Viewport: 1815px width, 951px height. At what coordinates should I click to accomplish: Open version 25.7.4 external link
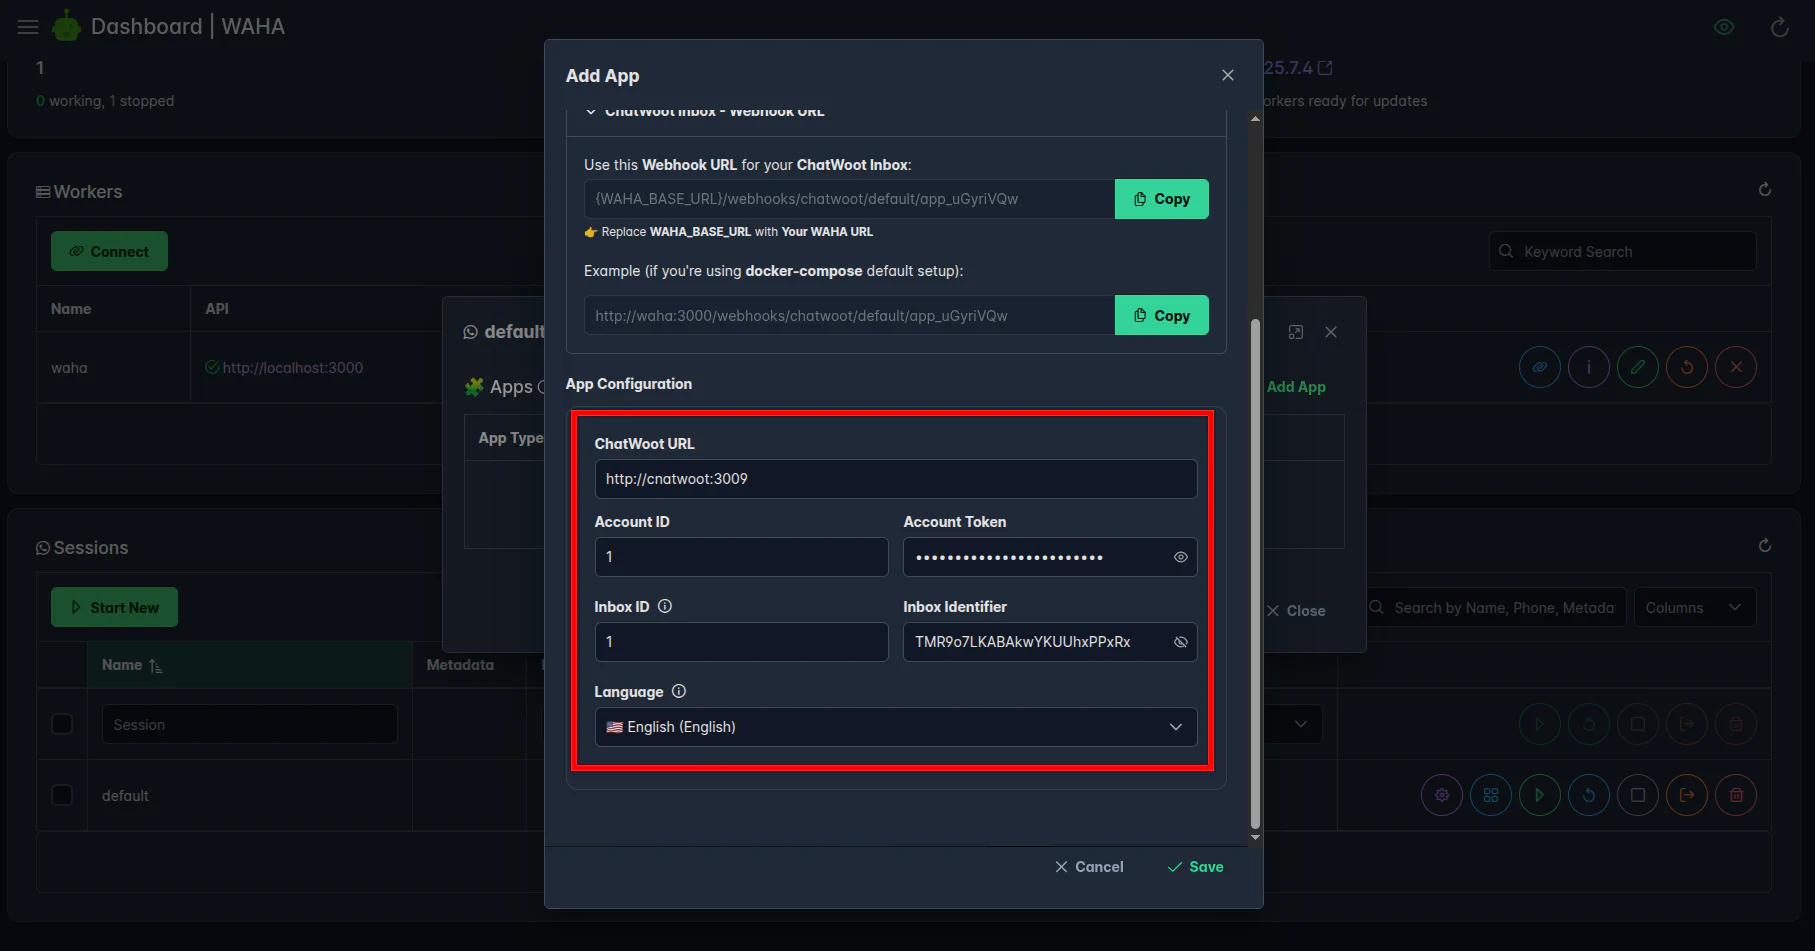1298,68
